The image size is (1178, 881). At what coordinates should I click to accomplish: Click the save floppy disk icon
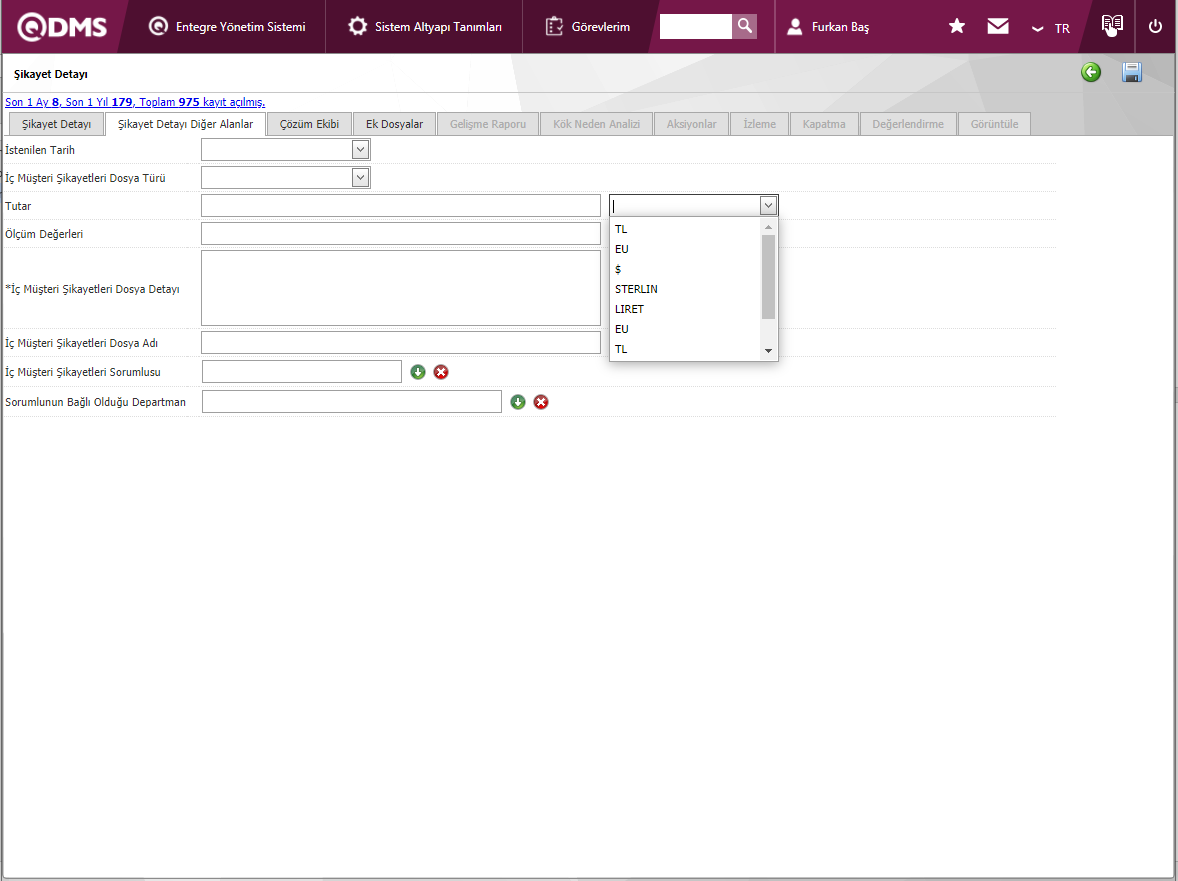pos(1132,73)
